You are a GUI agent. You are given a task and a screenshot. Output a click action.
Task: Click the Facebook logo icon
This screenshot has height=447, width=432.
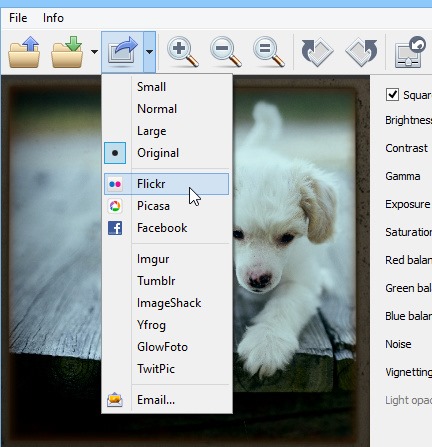coord(115,228)
